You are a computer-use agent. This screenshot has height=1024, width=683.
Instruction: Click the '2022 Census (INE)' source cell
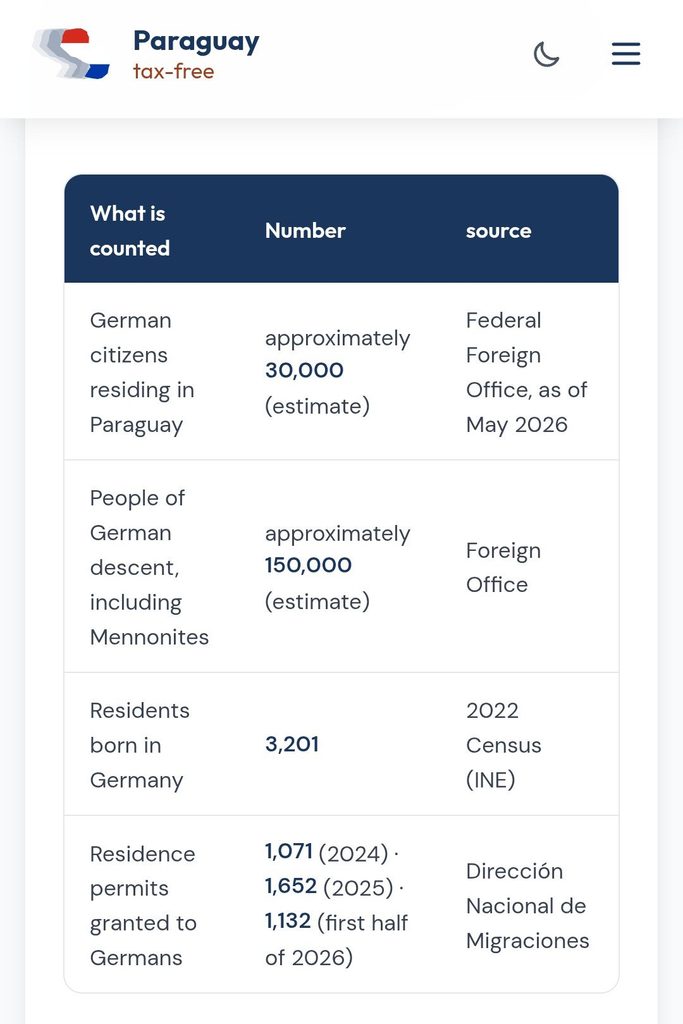(503, 745)
